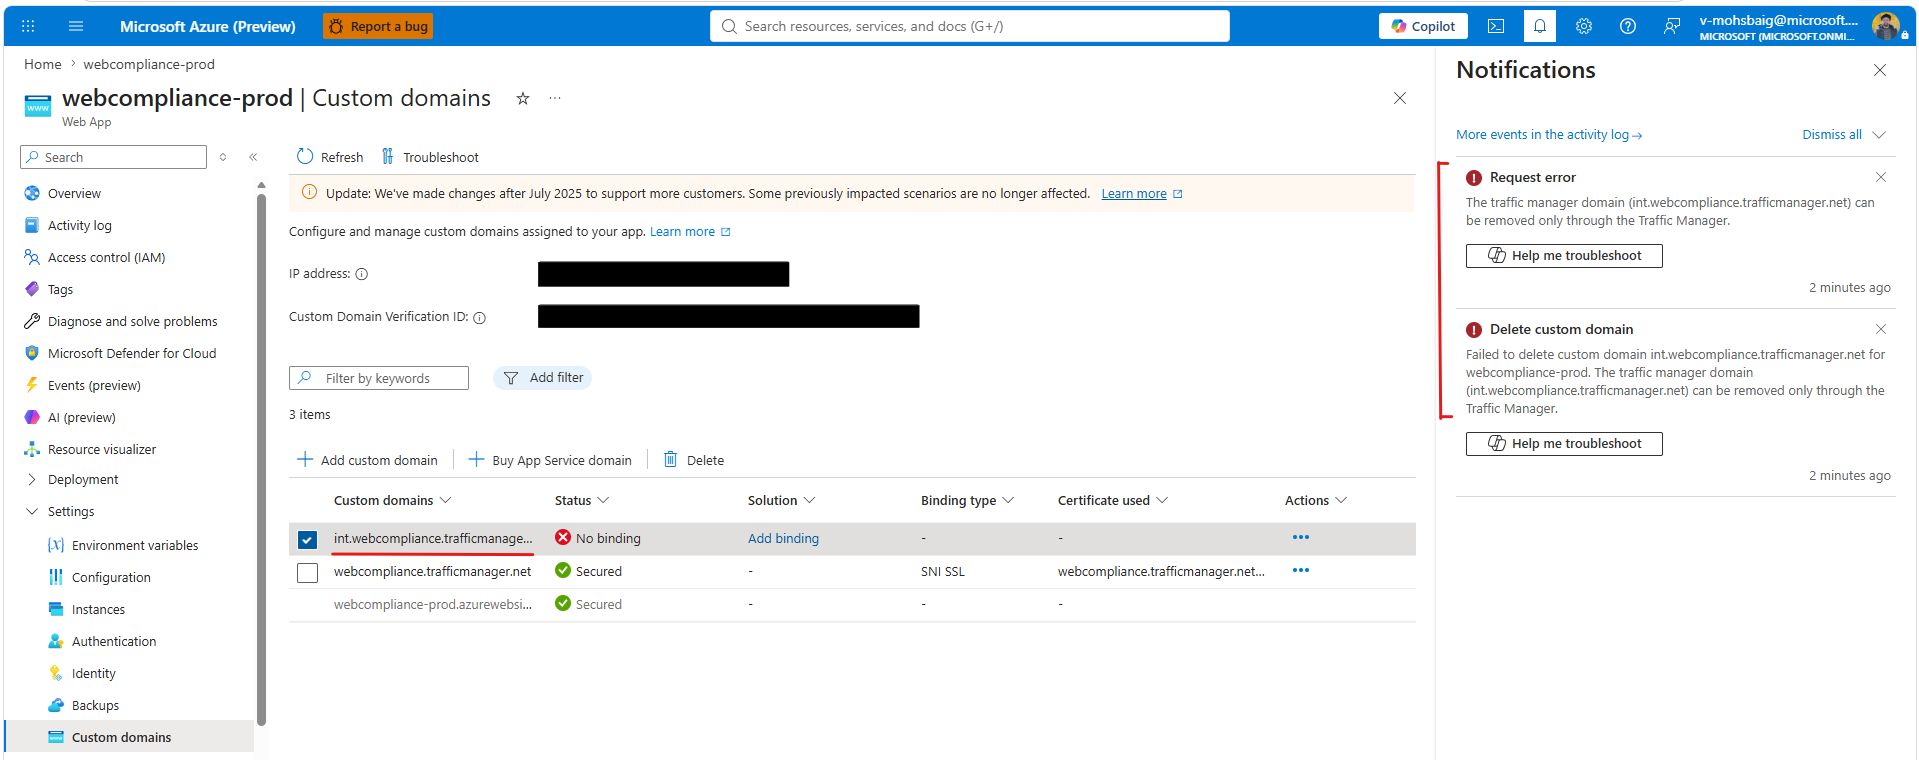1919x760 pixels.
Task: Sort by the Custom domains column
Action: pos(393,500)
